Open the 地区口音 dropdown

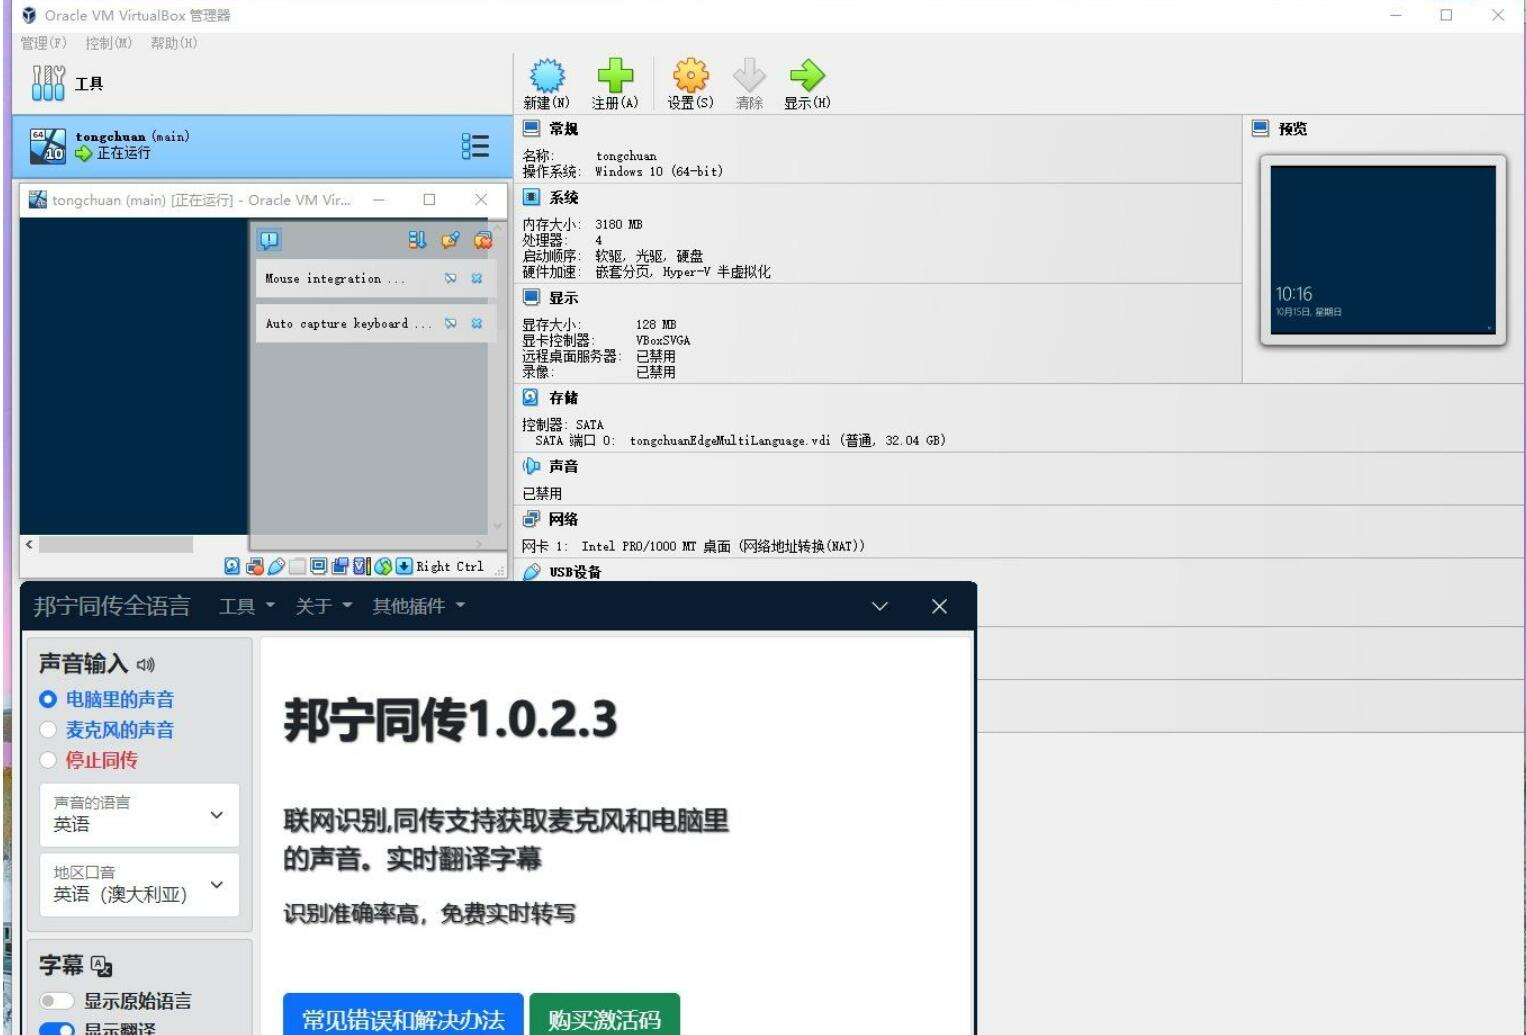click(x=140, y=885)
